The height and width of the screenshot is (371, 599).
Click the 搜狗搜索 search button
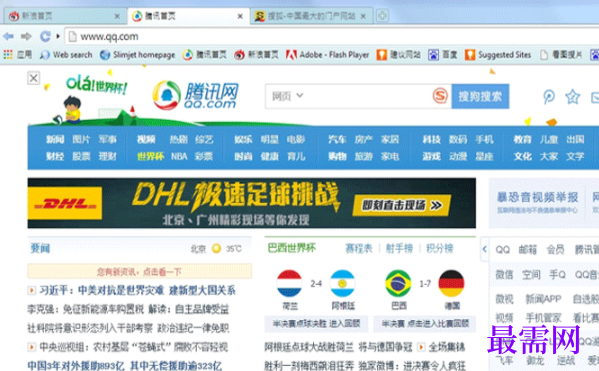(x=480, y=96)
